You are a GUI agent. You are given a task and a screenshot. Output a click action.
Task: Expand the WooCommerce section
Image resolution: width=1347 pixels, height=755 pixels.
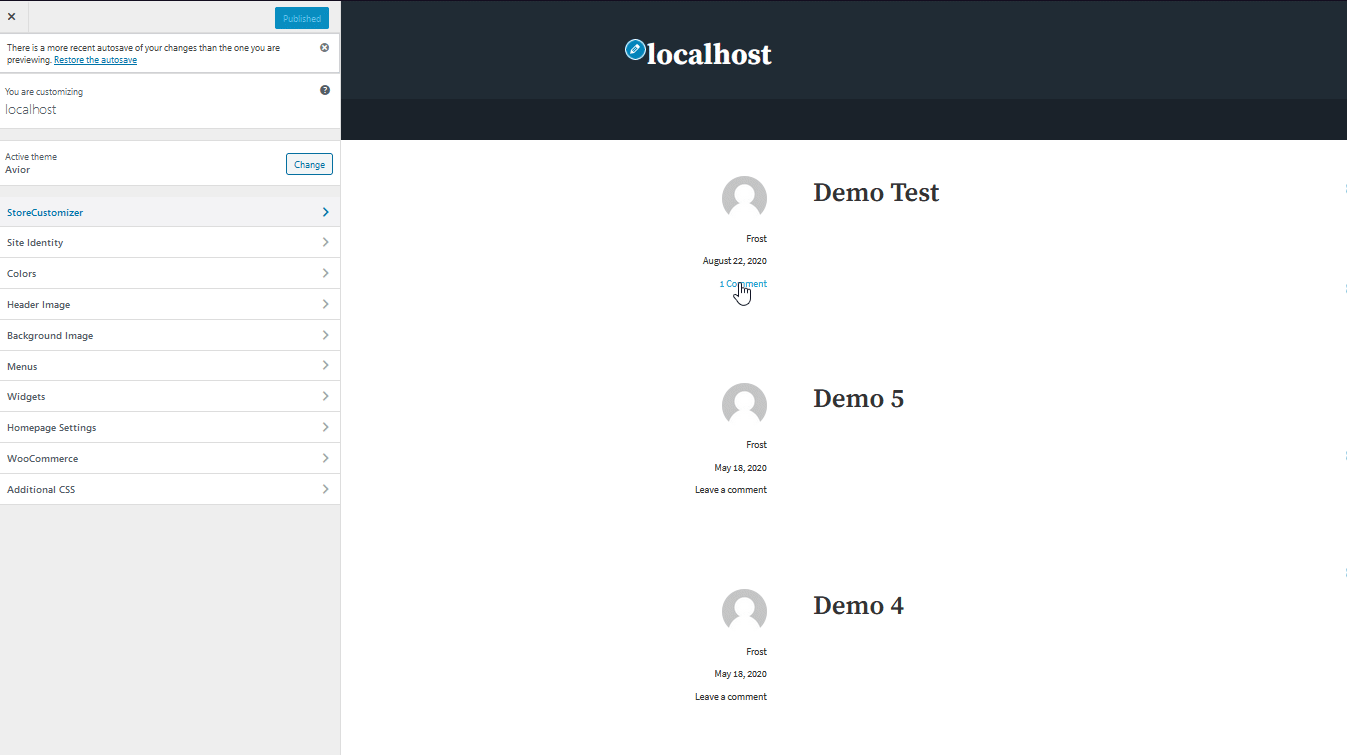(x=170, y=458)
